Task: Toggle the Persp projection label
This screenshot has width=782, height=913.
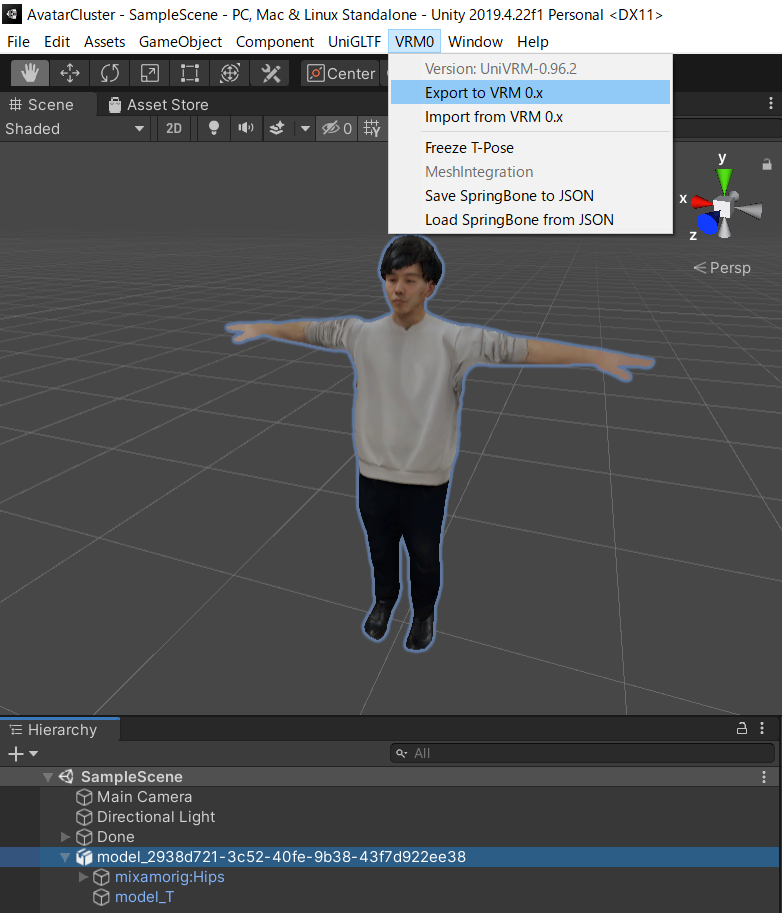Action: pos(722,268)
